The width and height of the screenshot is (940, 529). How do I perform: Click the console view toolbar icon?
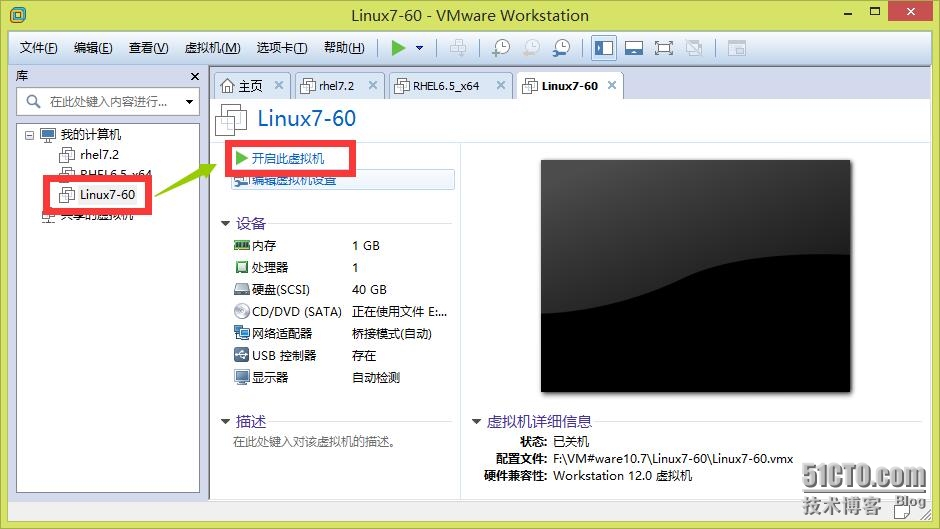tap(736, 48)
